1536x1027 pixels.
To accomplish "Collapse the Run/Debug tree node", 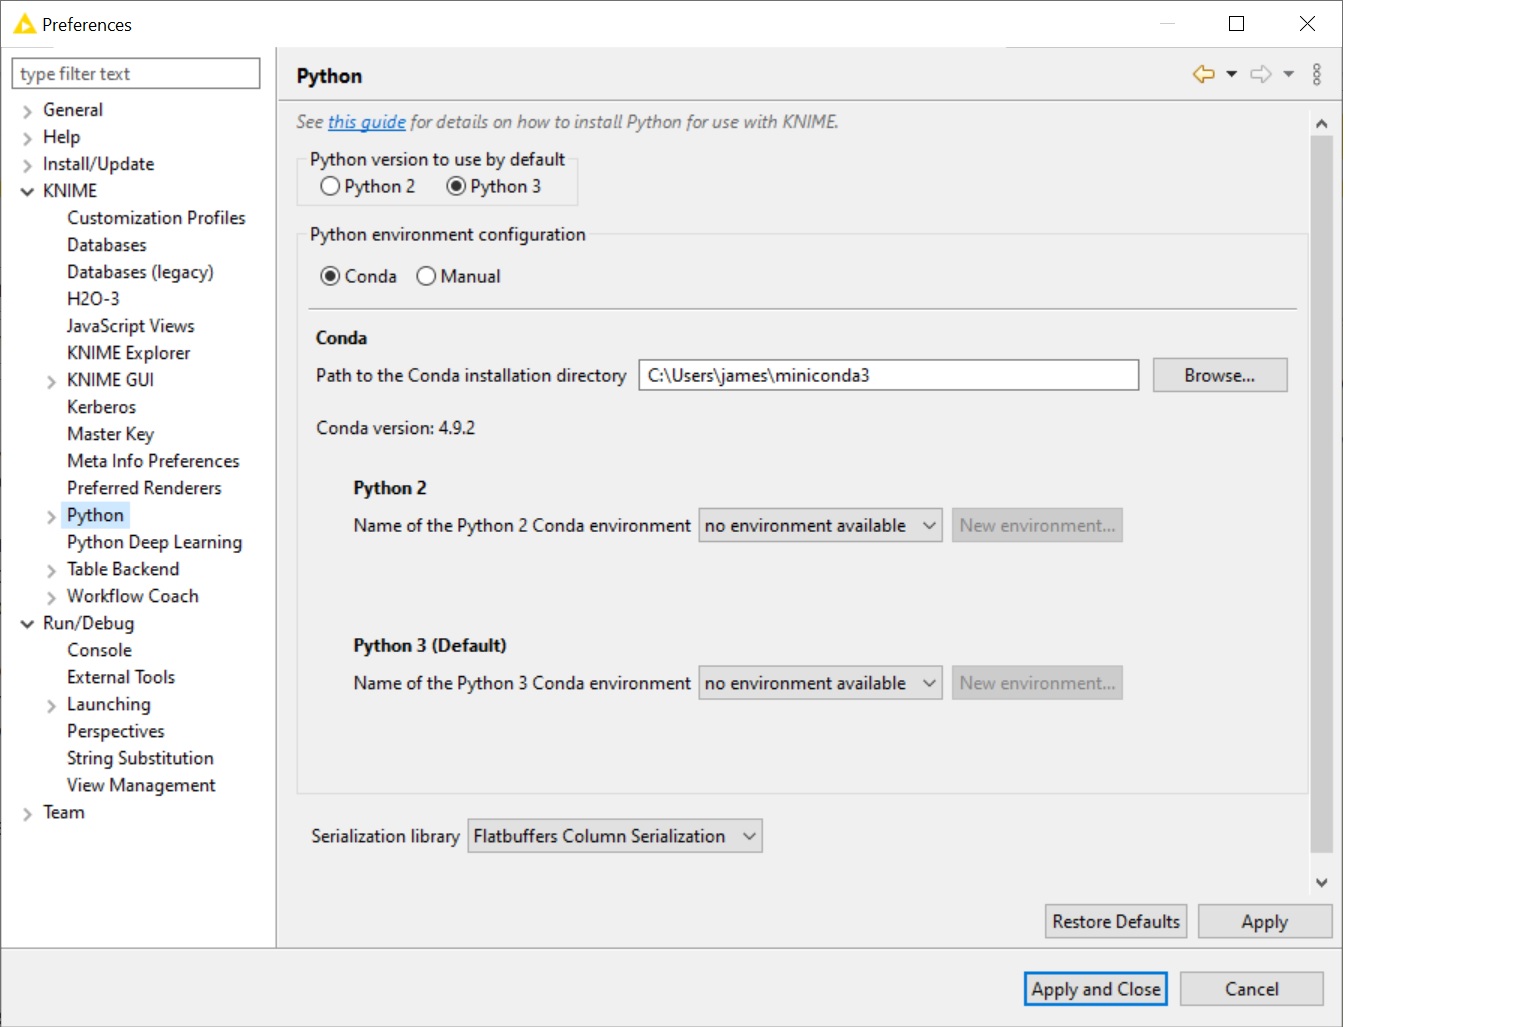I will pyautogui.click(x=27, y=624).
